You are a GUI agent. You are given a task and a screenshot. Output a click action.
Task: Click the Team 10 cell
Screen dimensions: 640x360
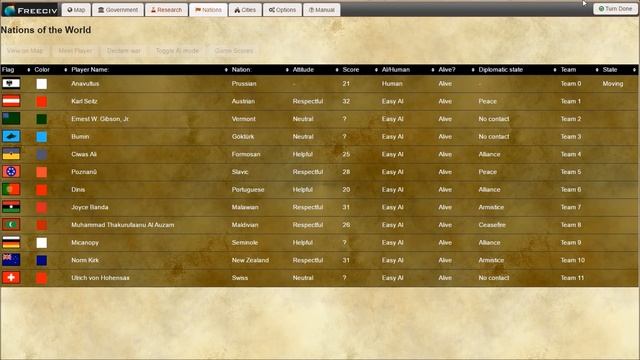(x=572, y=260)
